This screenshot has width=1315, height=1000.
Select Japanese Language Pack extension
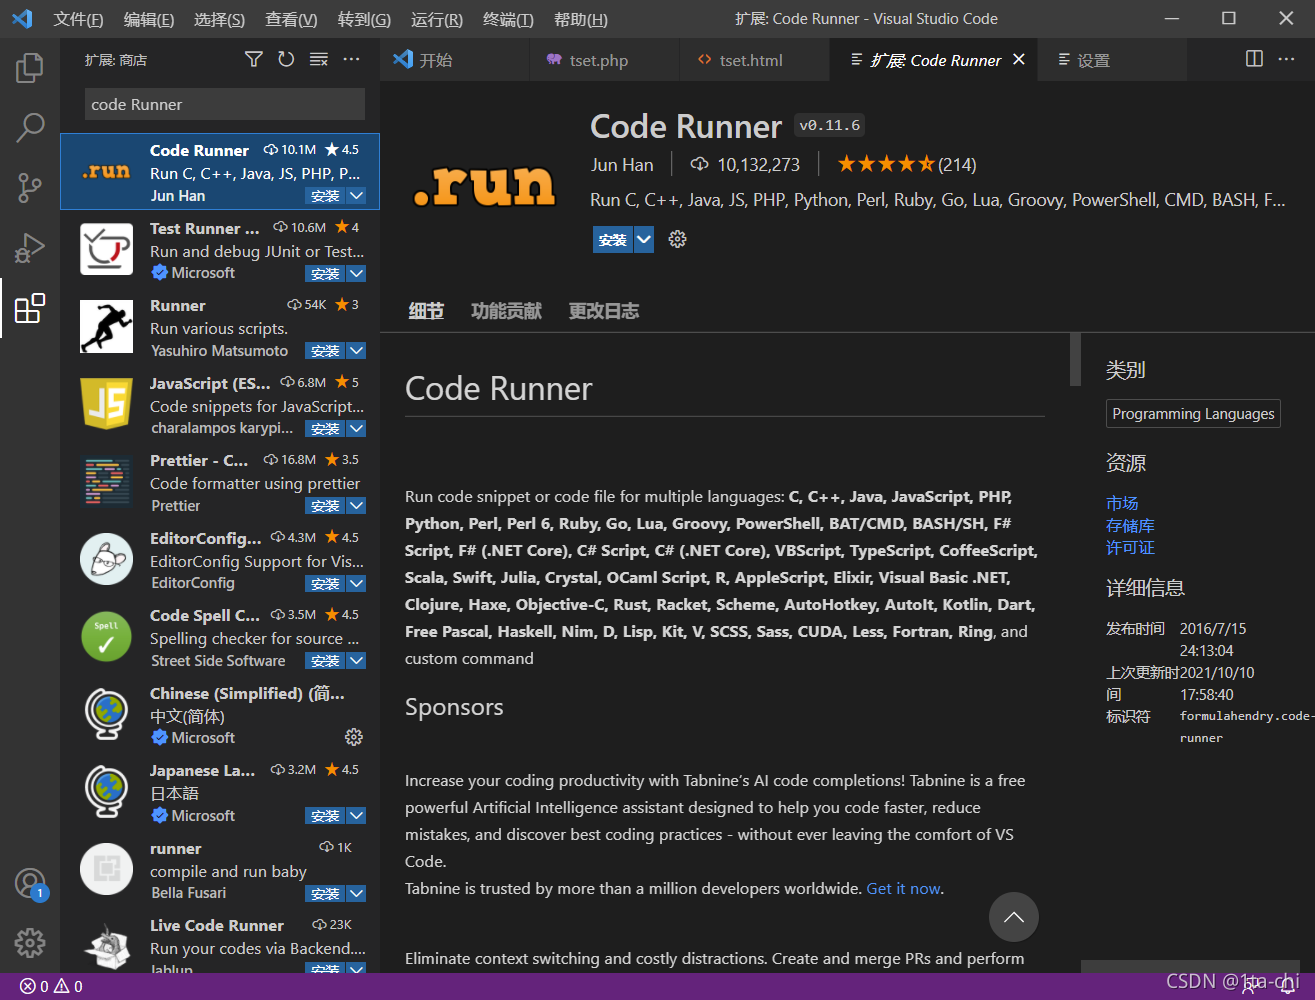pos(220,793)
